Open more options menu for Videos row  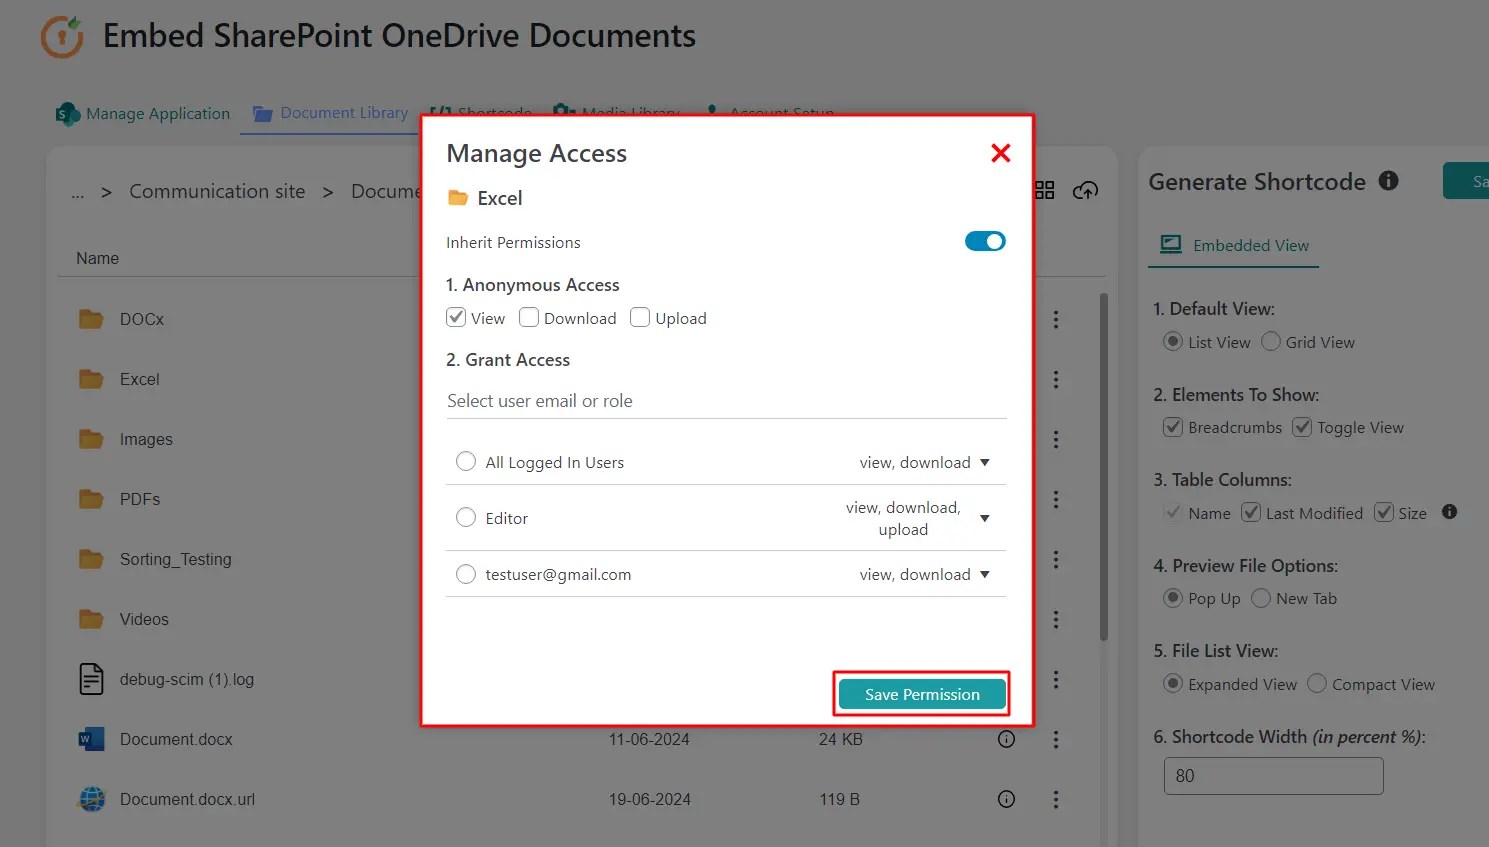1056,619
